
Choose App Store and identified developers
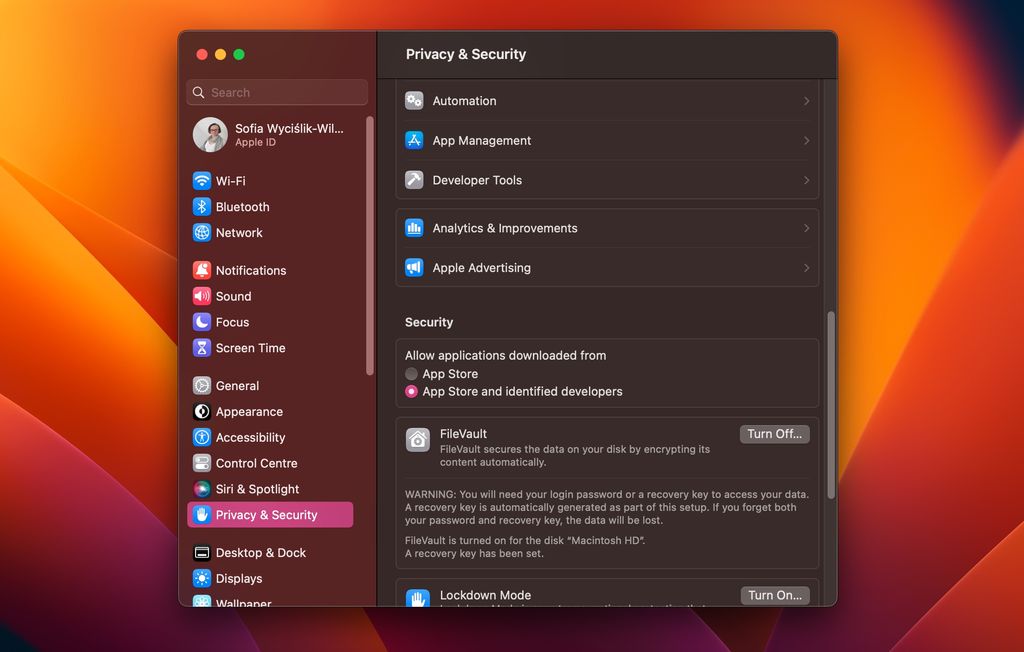coord(410,391)
